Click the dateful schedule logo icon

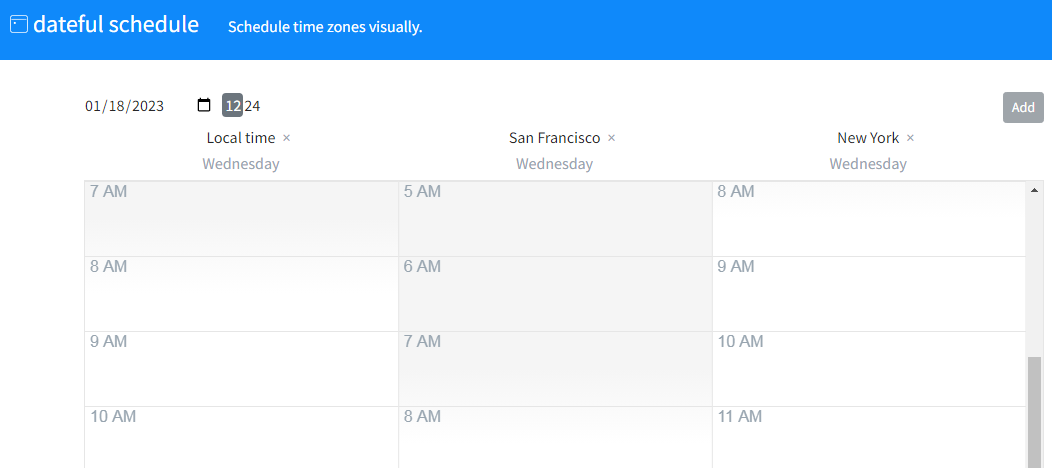(19, 25)
